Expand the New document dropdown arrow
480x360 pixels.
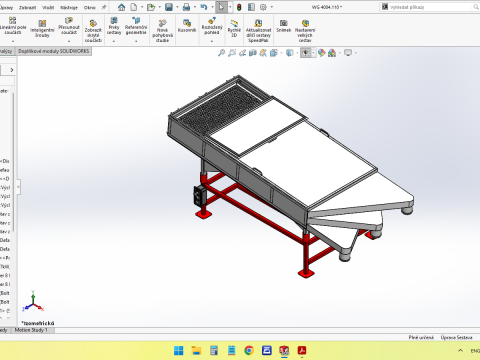(142, 7)
